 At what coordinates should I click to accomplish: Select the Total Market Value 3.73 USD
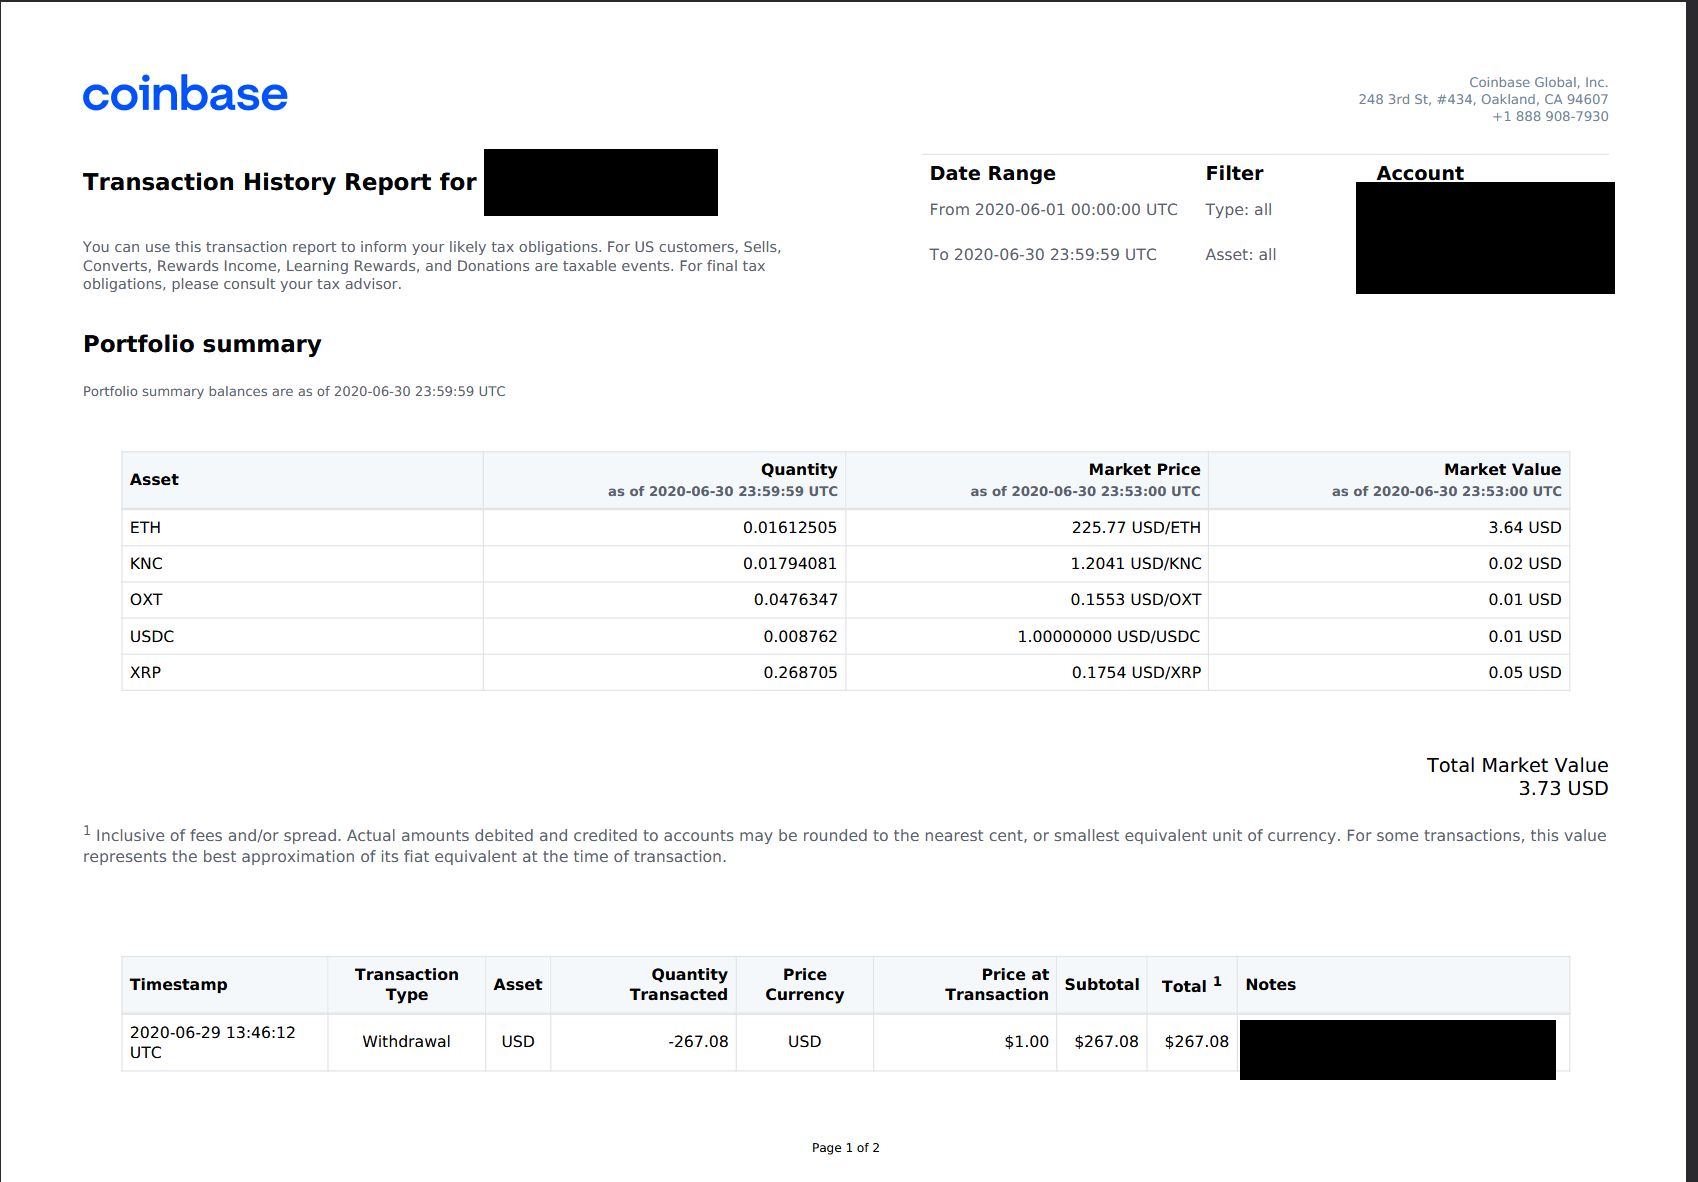pos(1517,777)
